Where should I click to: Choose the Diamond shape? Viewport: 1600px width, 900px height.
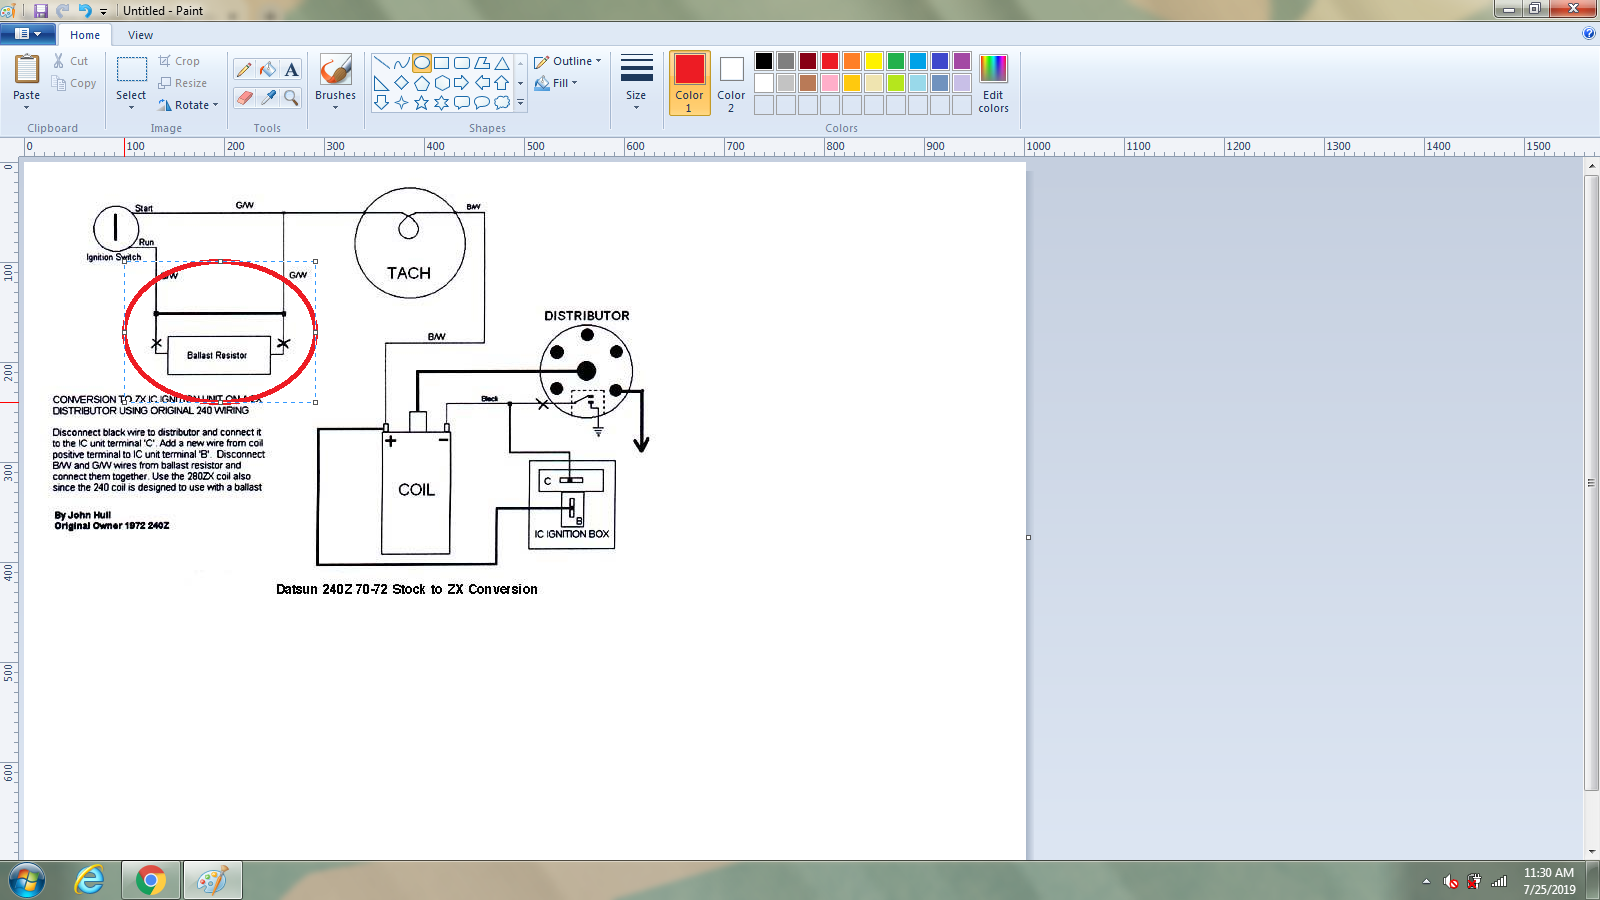[x=401, y=83]
